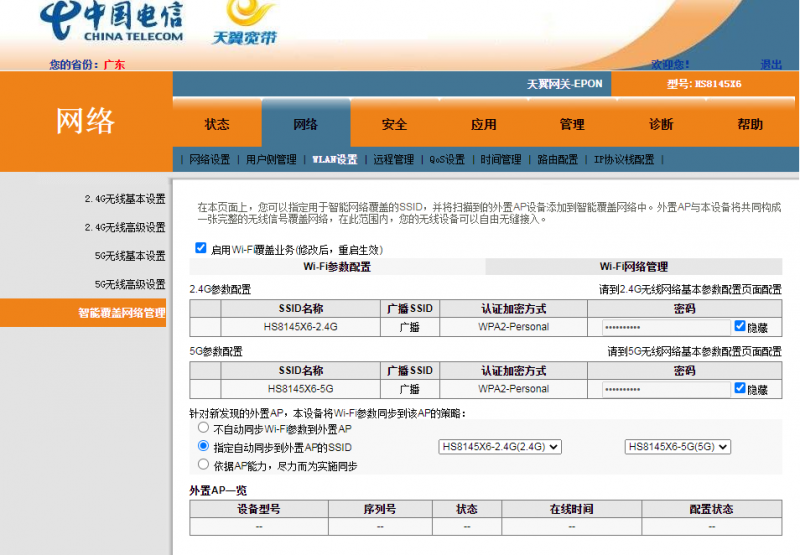Click the China Telecom logo
The height and width of the screenshot is (555, 800).
tap(112, 24)
